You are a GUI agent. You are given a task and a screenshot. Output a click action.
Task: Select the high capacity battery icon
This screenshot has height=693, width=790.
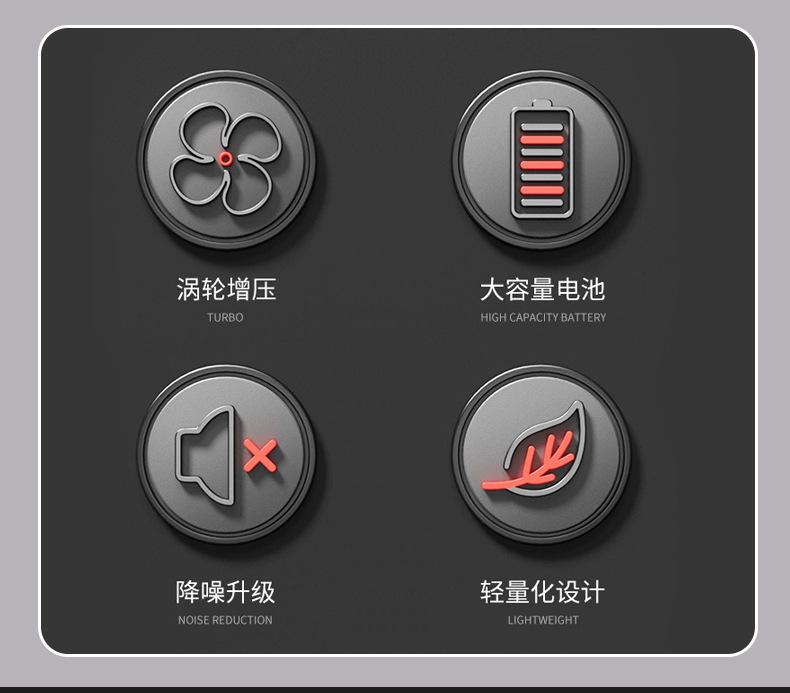[542, 159]
